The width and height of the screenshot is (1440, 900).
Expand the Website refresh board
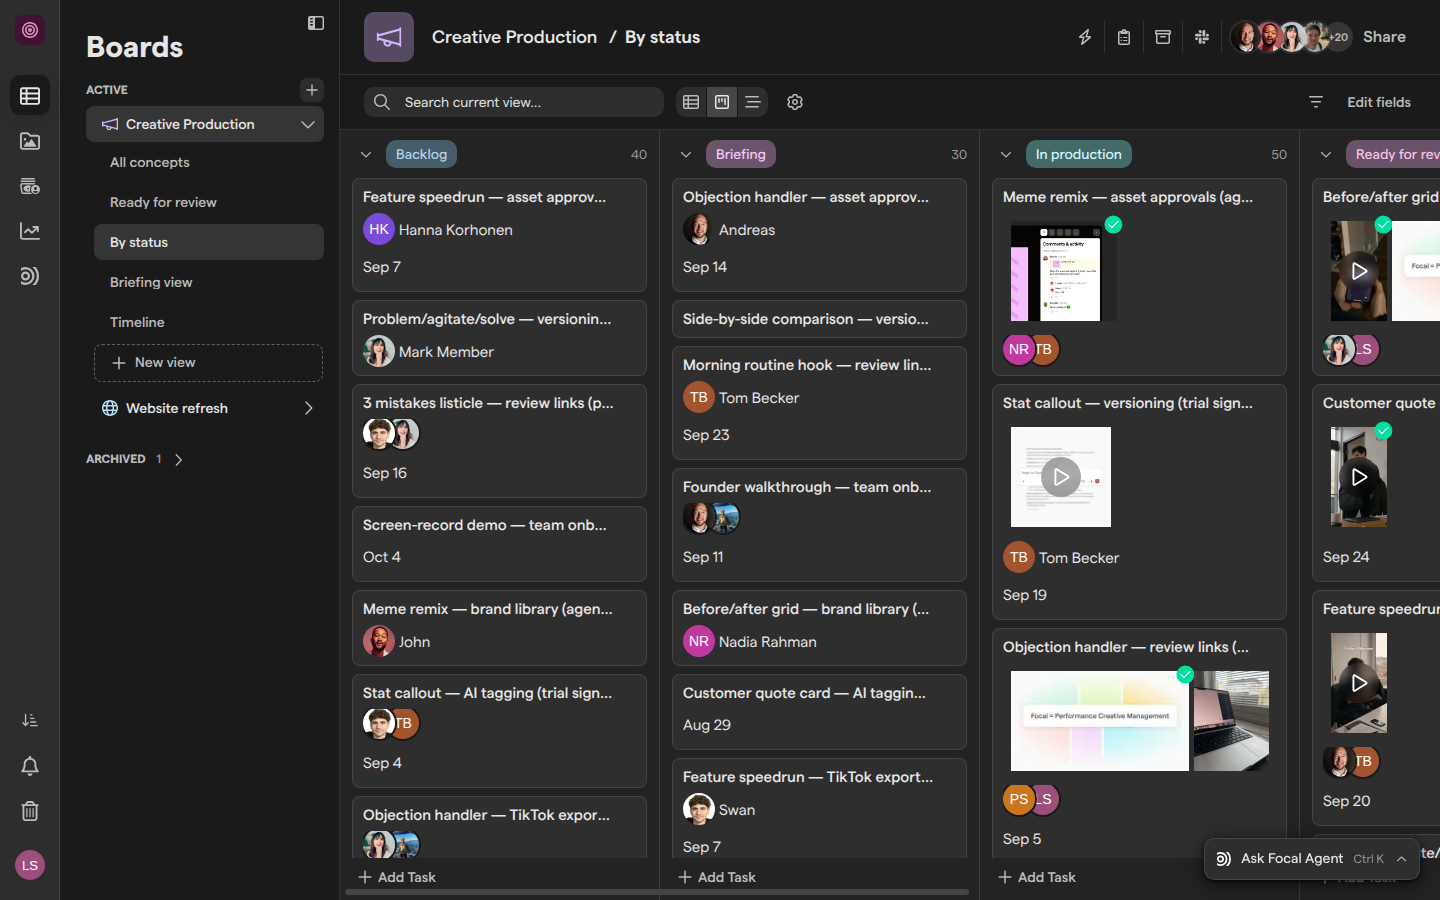(309, 408)
